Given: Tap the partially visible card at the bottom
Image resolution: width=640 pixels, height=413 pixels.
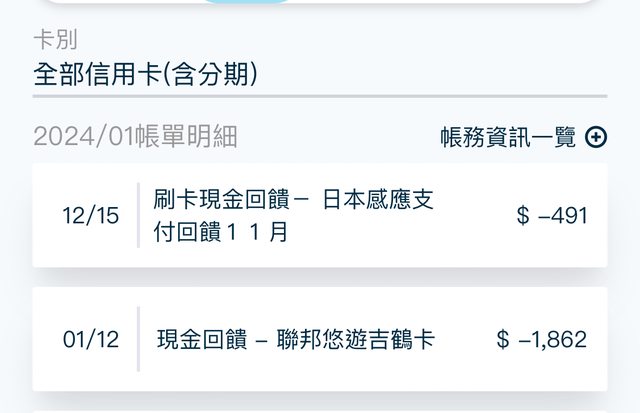Looking at the screenshot, I should point(320,409).
